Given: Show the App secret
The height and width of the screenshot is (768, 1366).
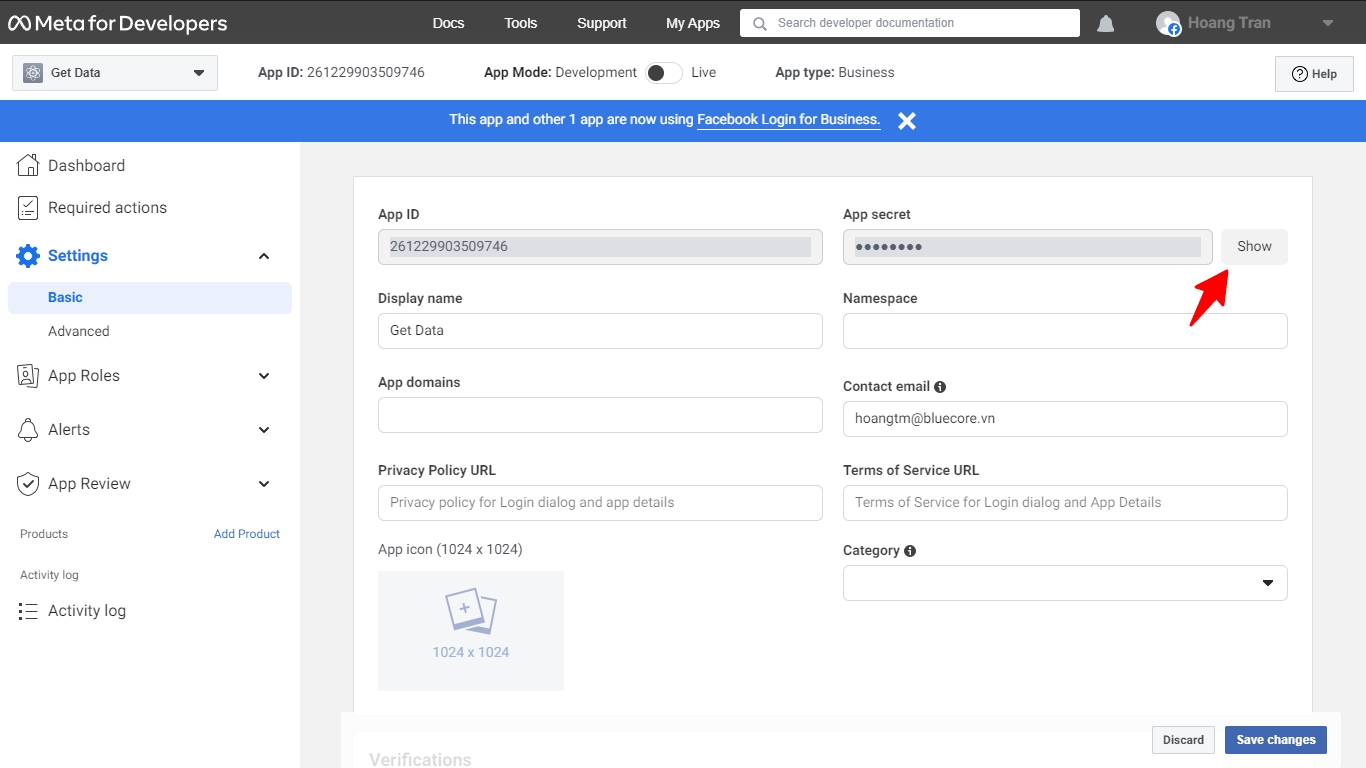Looking at the screenshot, I should pos(1254,247).
